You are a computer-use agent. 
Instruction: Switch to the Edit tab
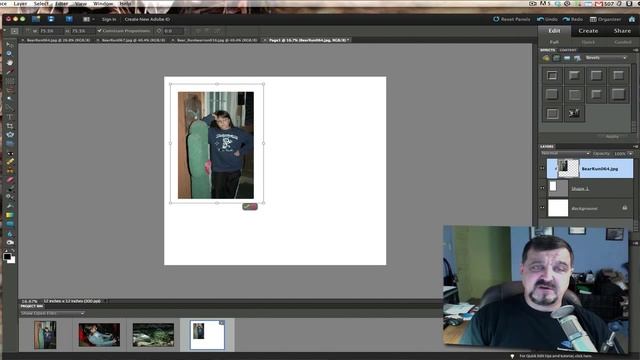(554, 31)
